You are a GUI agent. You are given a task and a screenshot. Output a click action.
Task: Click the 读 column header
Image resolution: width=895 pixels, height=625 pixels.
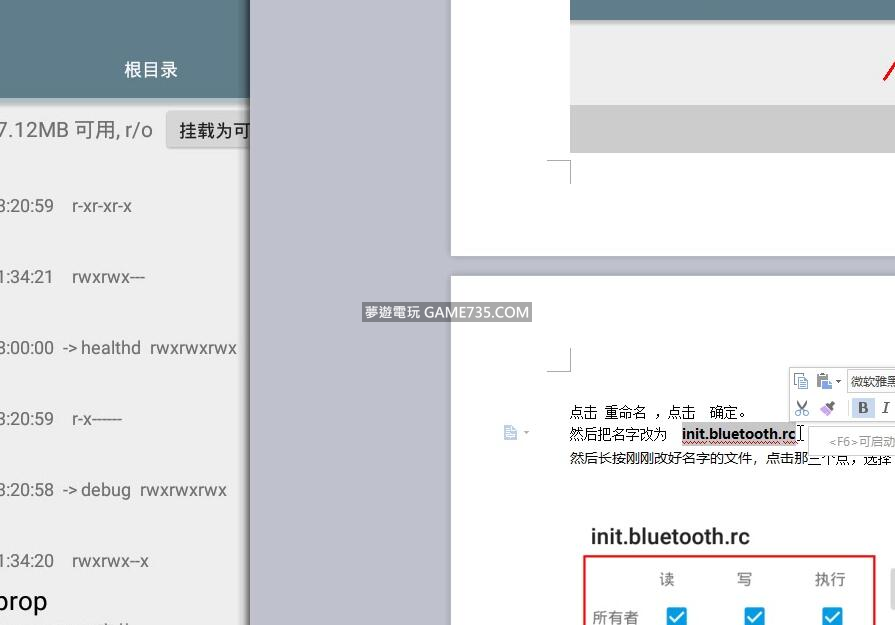coord(667,579)
